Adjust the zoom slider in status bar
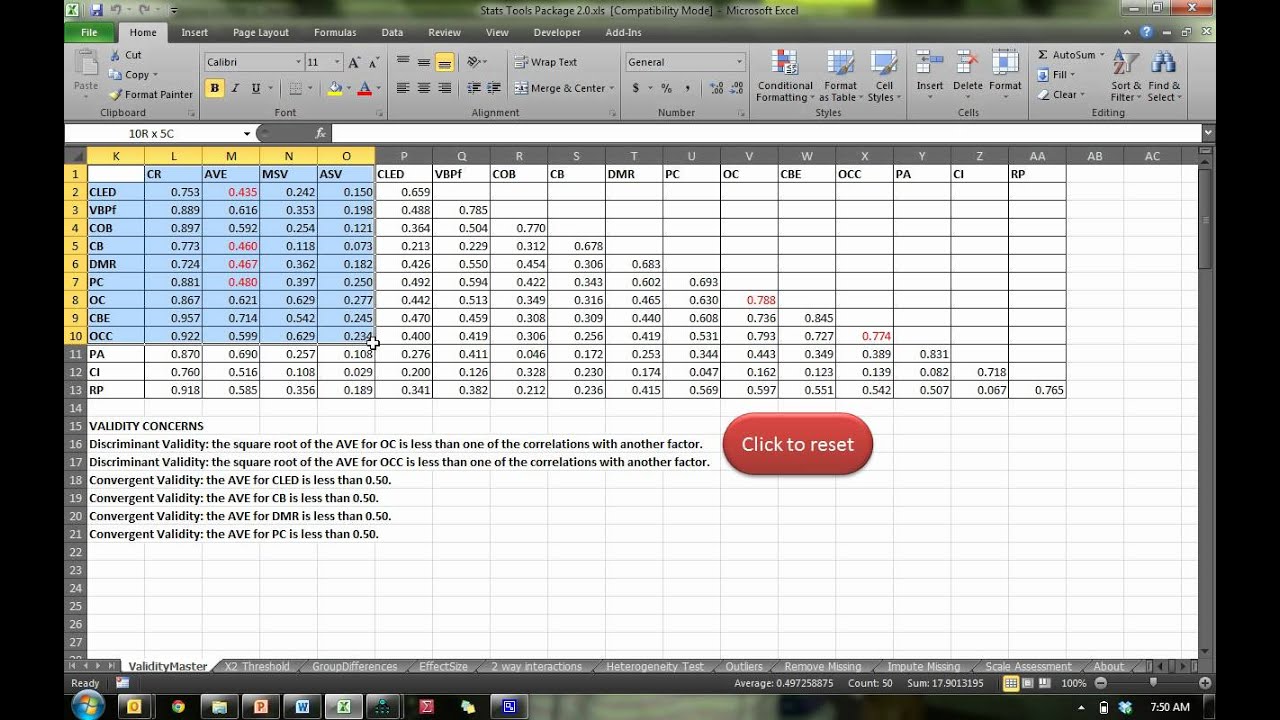This screenshot has width=1280, height=720. click(x=1153, y=683)
